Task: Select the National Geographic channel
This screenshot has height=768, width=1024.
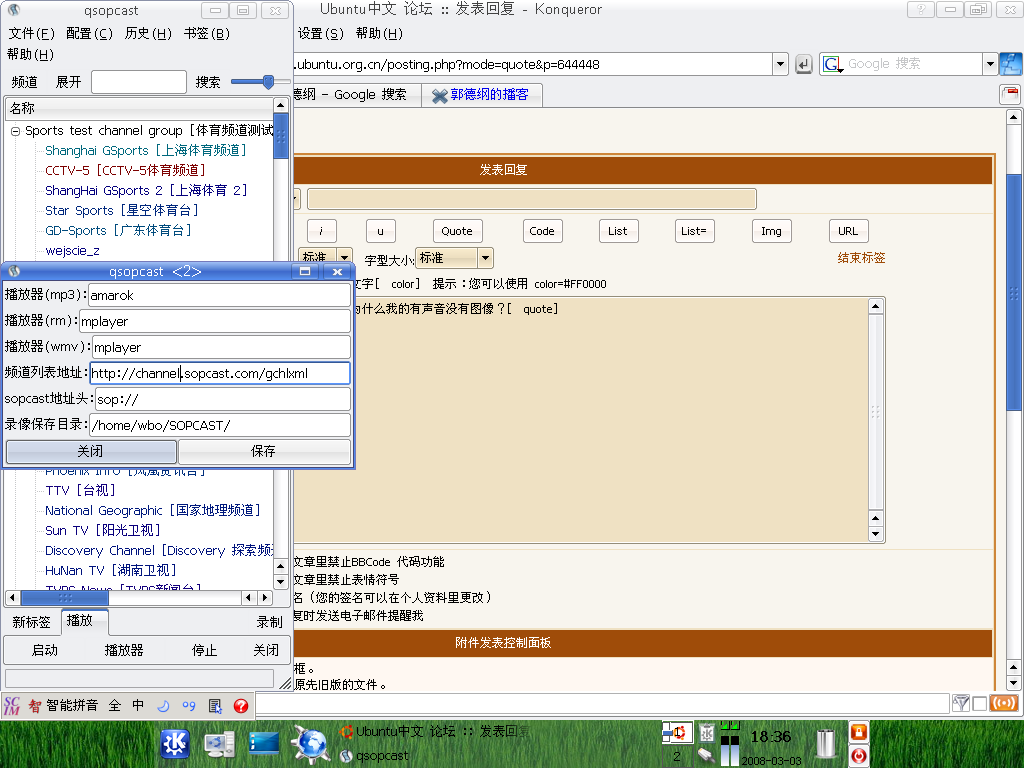Action: [x=153, y=511]
